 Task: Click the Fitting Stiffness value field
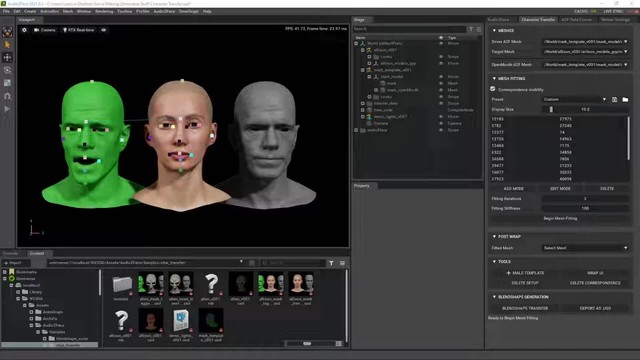tap(585, 209)
